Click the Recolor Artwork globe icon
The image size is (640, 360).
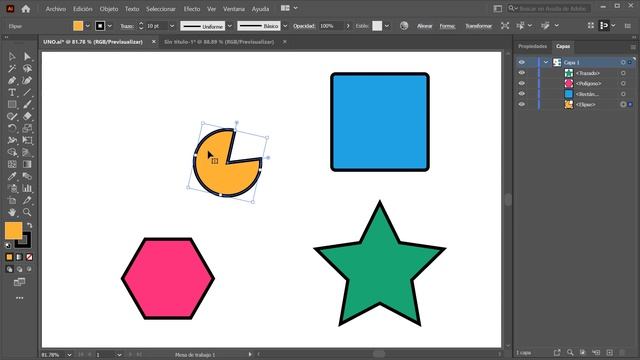(x=404, y=26)
